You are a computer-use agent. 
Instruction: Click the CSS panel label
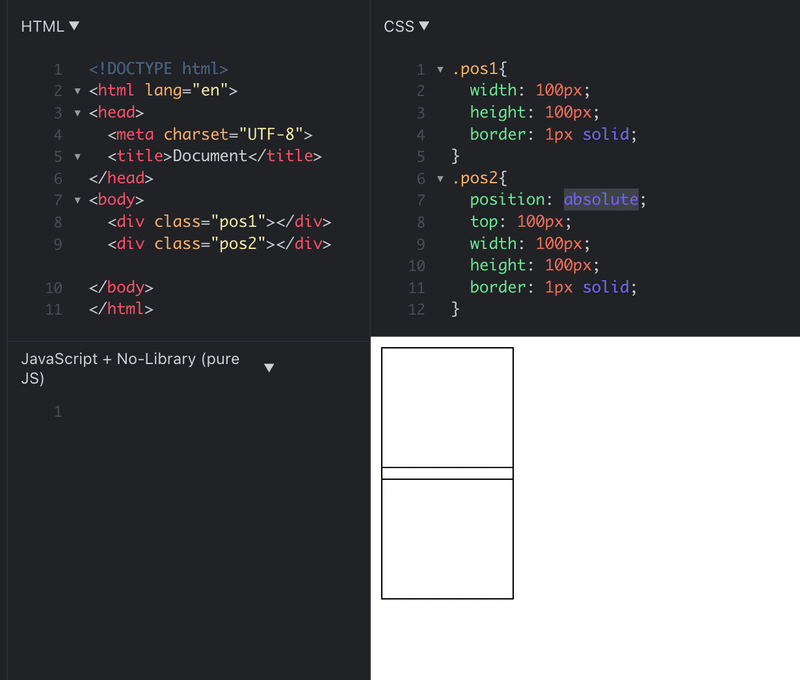point(399,26)
